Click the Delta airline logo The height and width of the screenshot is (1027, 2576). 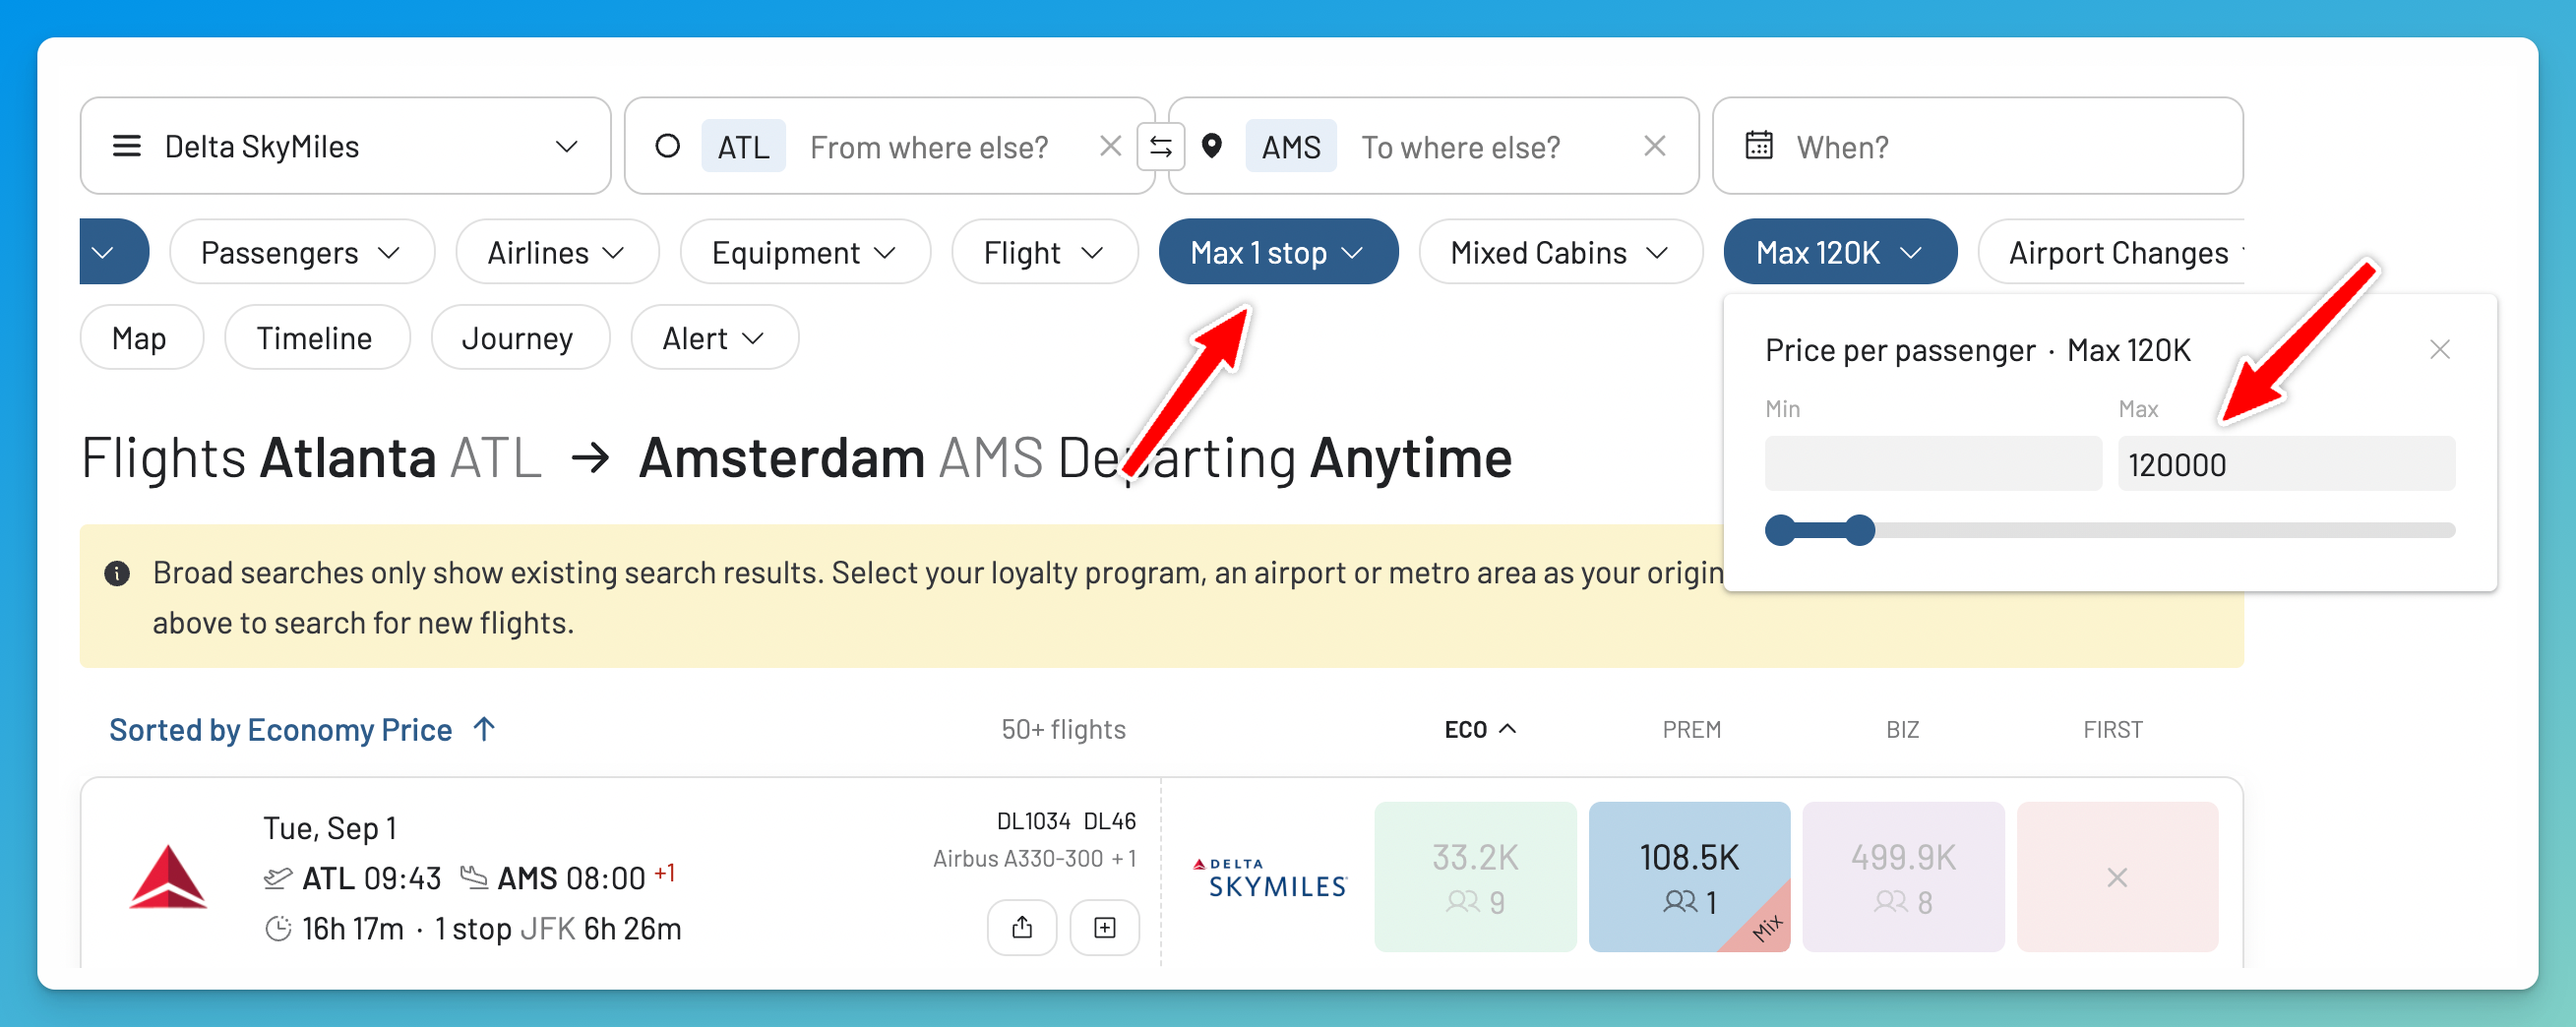[x=168, y=876]
